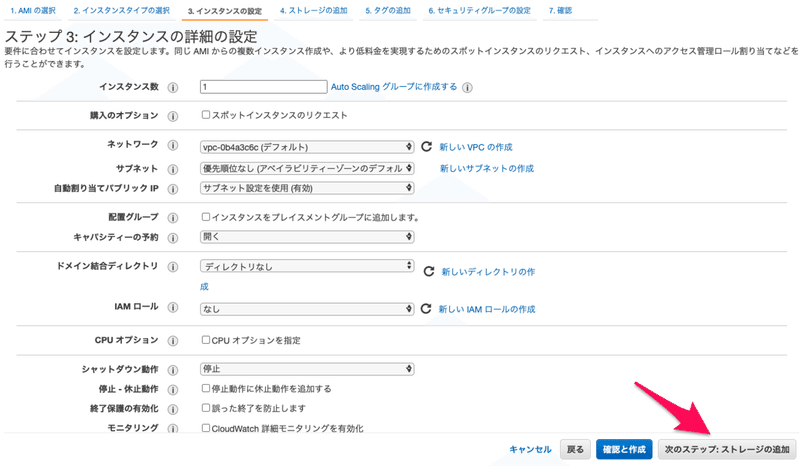
Task: Open IAM ロール dropdown なし
Action: 307,309
